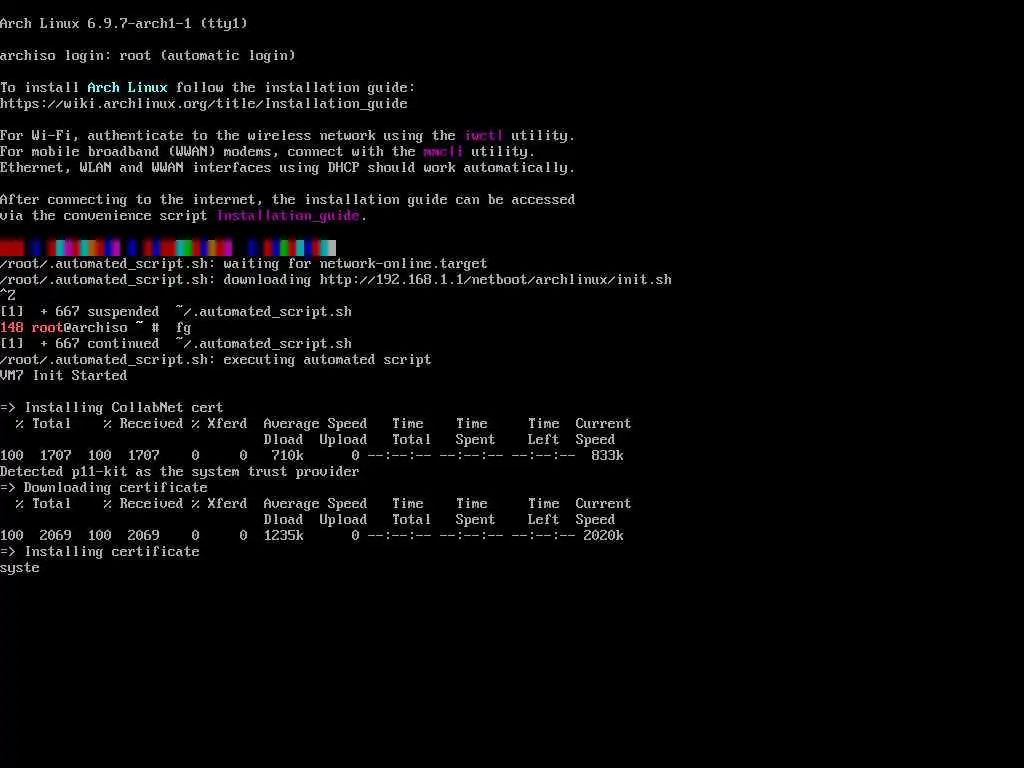Click the Installation_guide wiki URL
Screen dimensions: 1024x768
204,103
